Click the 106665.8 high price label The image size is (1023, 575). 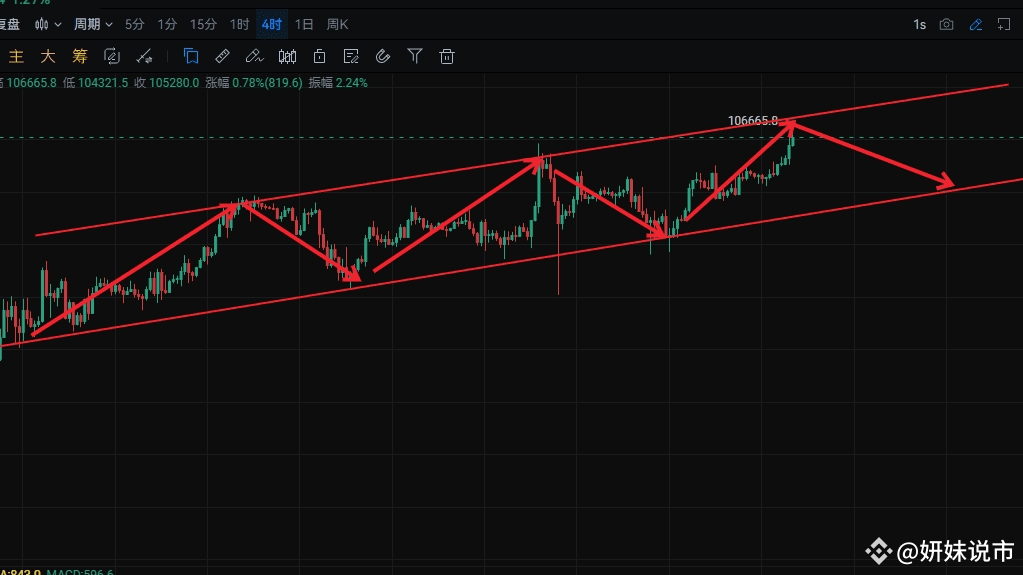[753, 121]
